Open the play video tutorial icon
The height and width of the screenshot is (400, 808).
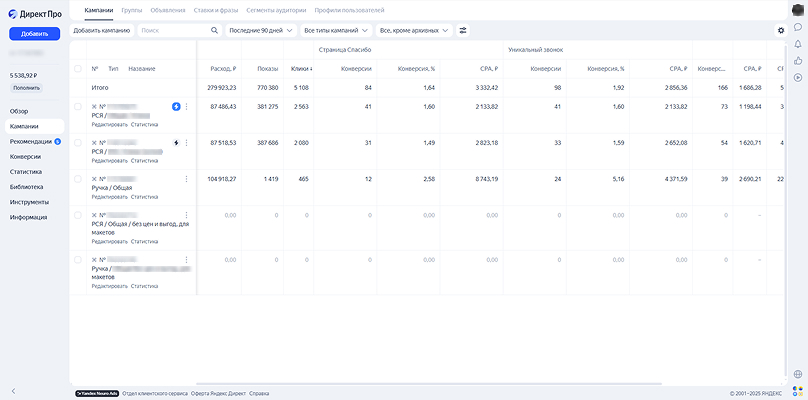pyautogui.click(x=798, y=77)
